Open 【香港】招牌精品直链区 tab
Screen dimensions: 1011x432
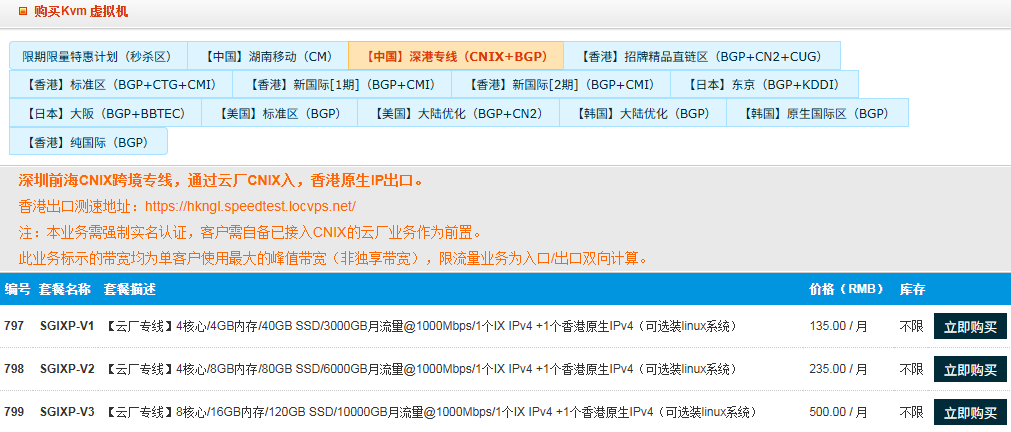(x=702, y=56)
